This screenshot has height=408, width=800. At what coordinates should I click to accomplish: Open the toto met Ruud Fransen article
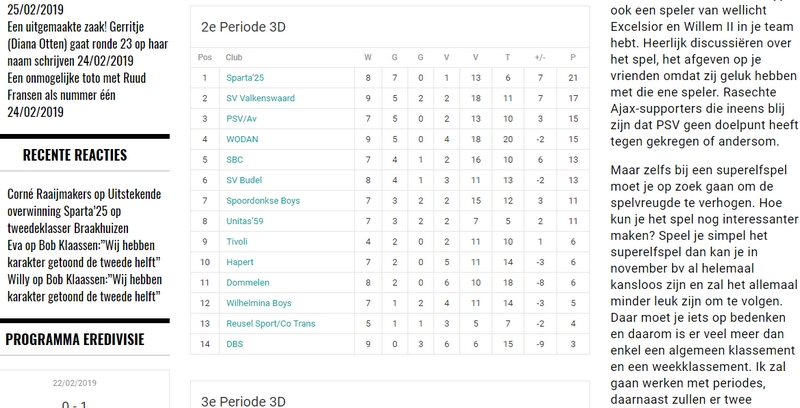coord(77,86)
